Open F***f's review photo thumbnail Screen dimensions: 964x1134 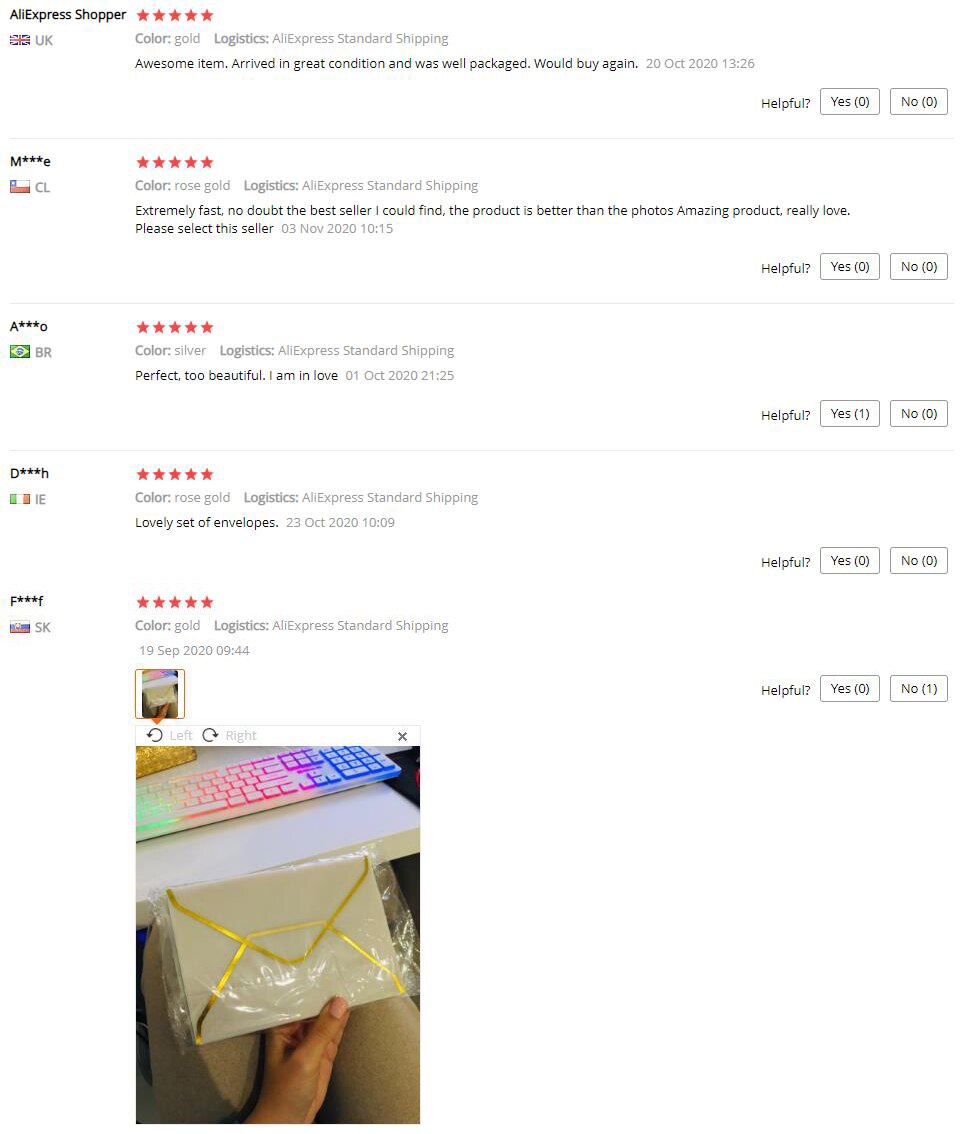coord(160,694)
